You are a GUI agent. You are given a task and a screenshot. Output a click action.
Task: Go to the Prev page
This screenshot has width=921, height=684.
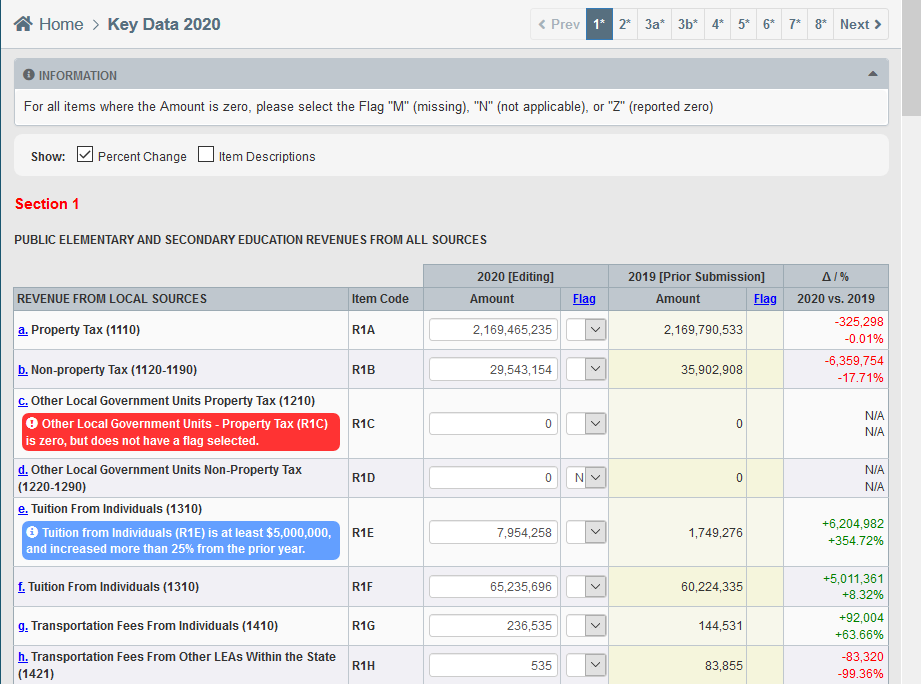pos(558,24)
